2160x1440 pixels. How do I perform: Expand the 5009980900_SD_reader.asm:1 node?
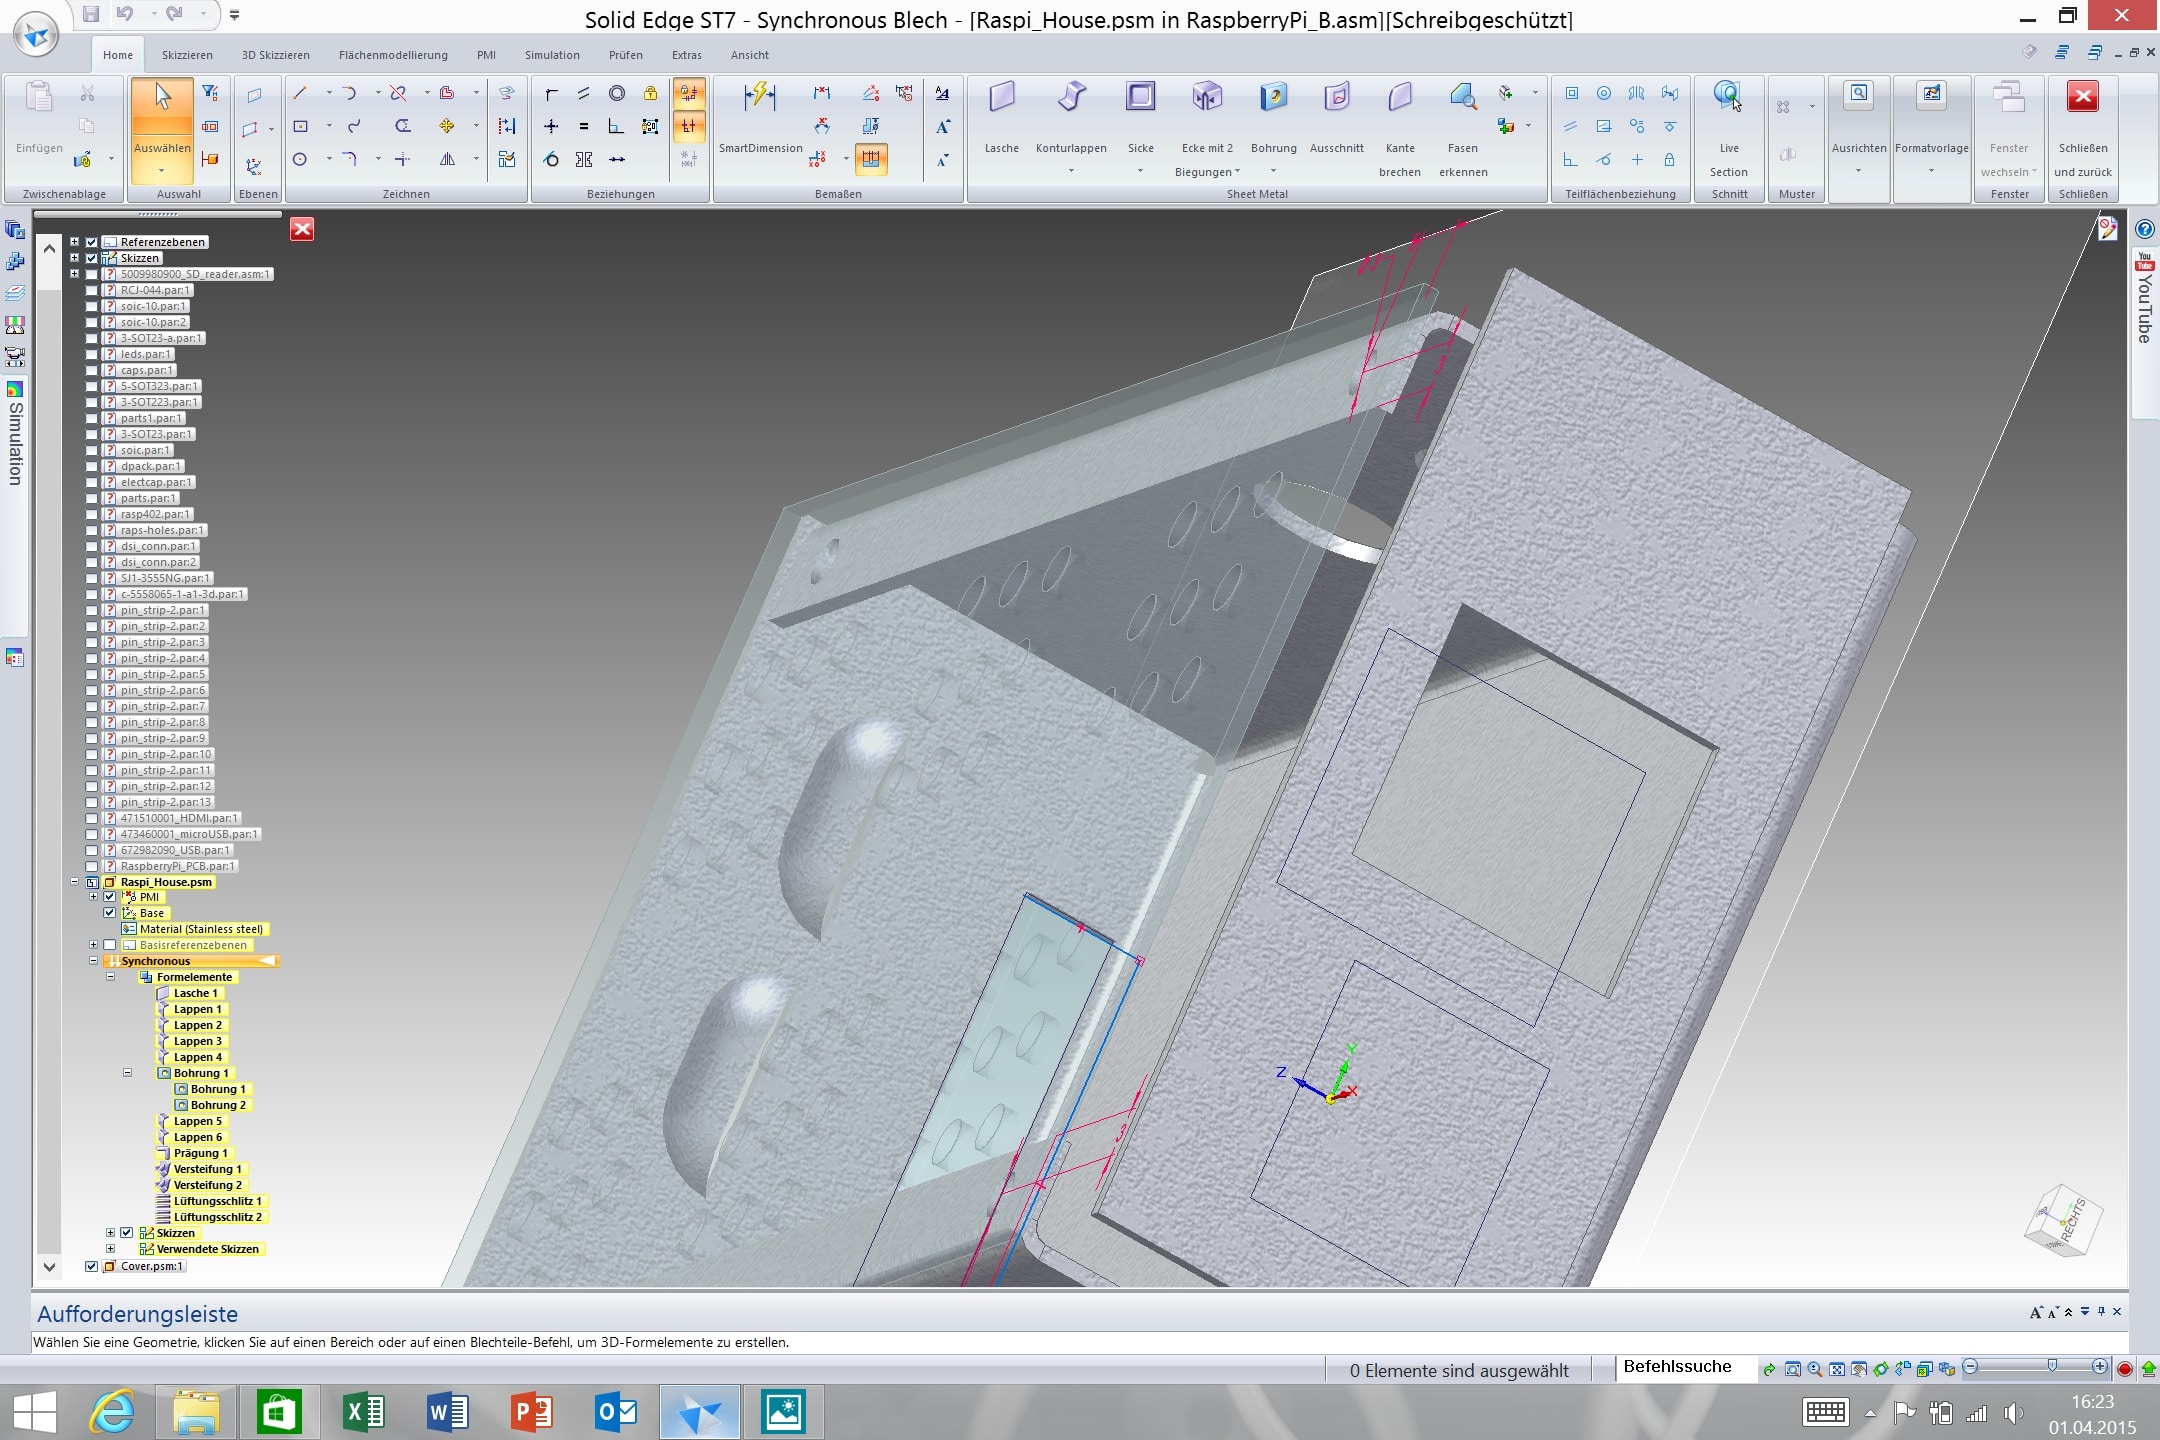pos(74,274)
